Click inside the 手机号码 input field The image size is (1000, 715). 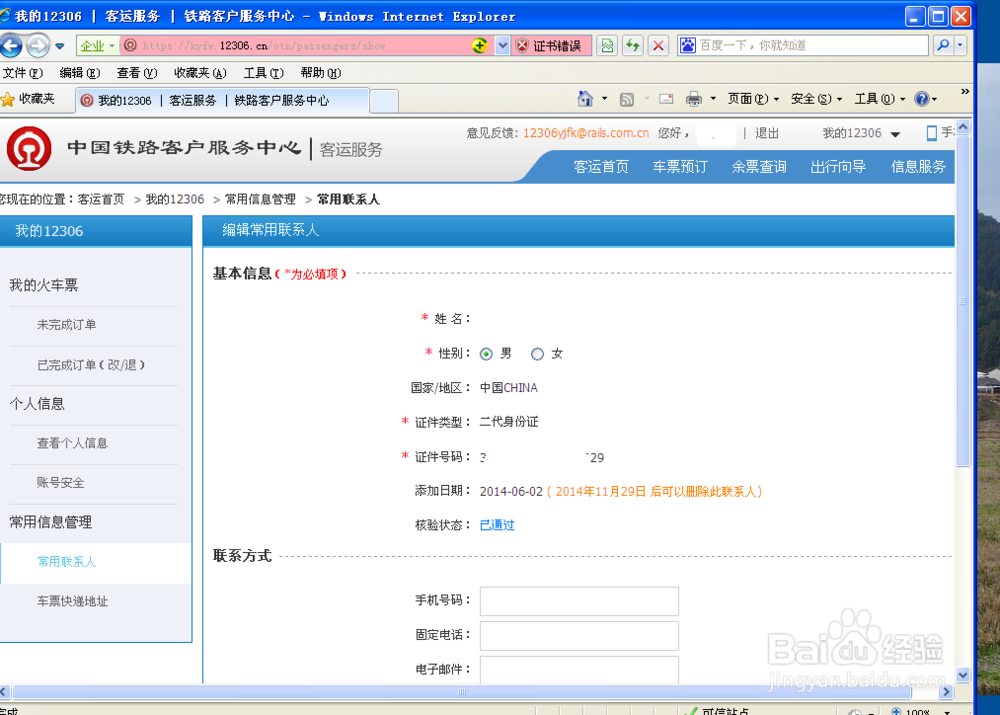(x=578, y=601)
